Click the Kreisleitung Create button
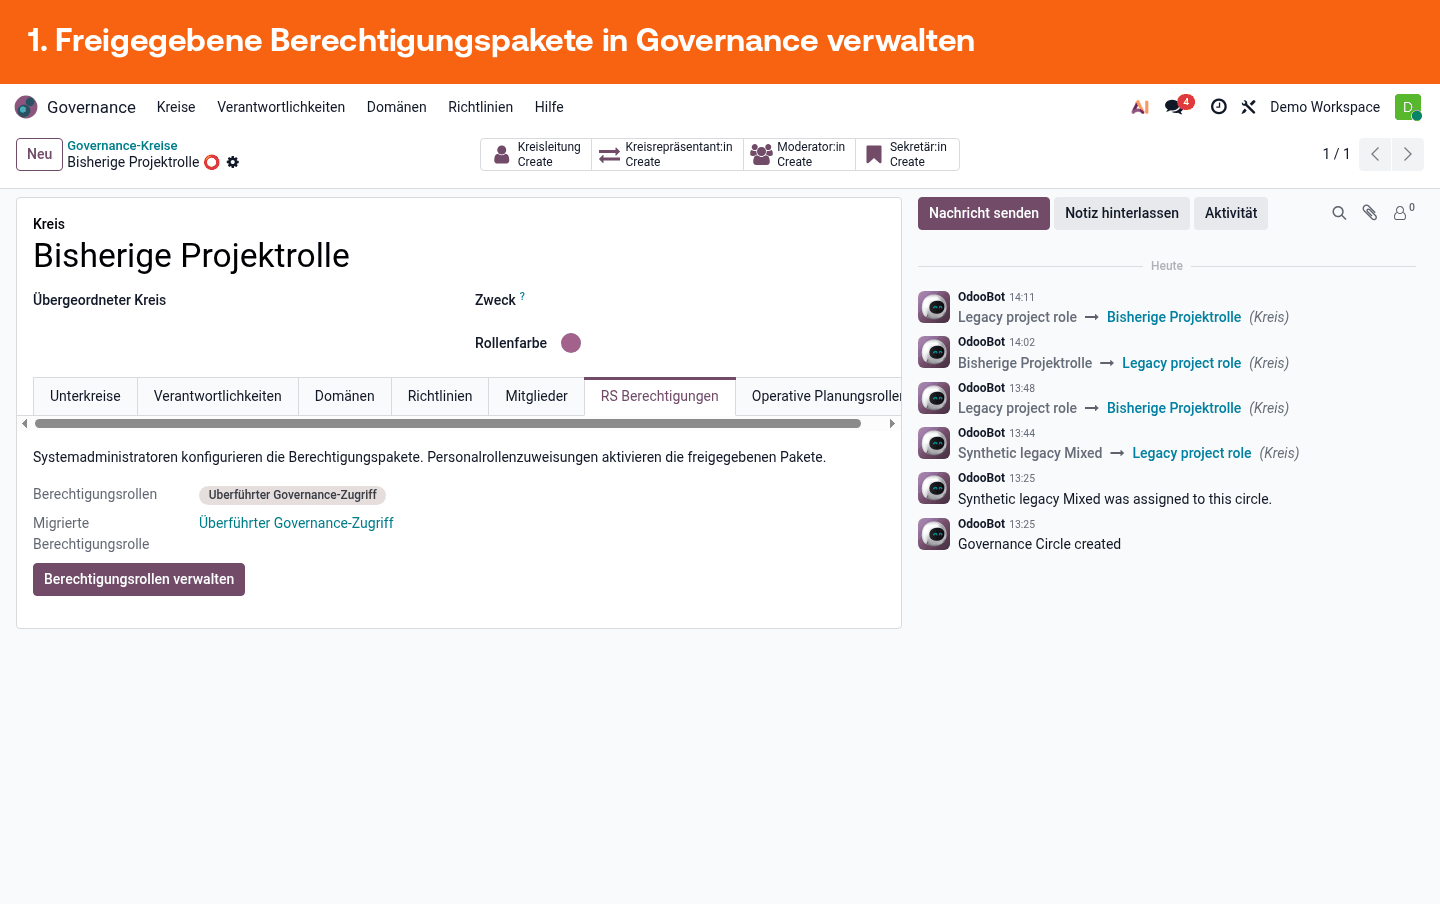Screen dimensions: 1440x904 [536, 154]
